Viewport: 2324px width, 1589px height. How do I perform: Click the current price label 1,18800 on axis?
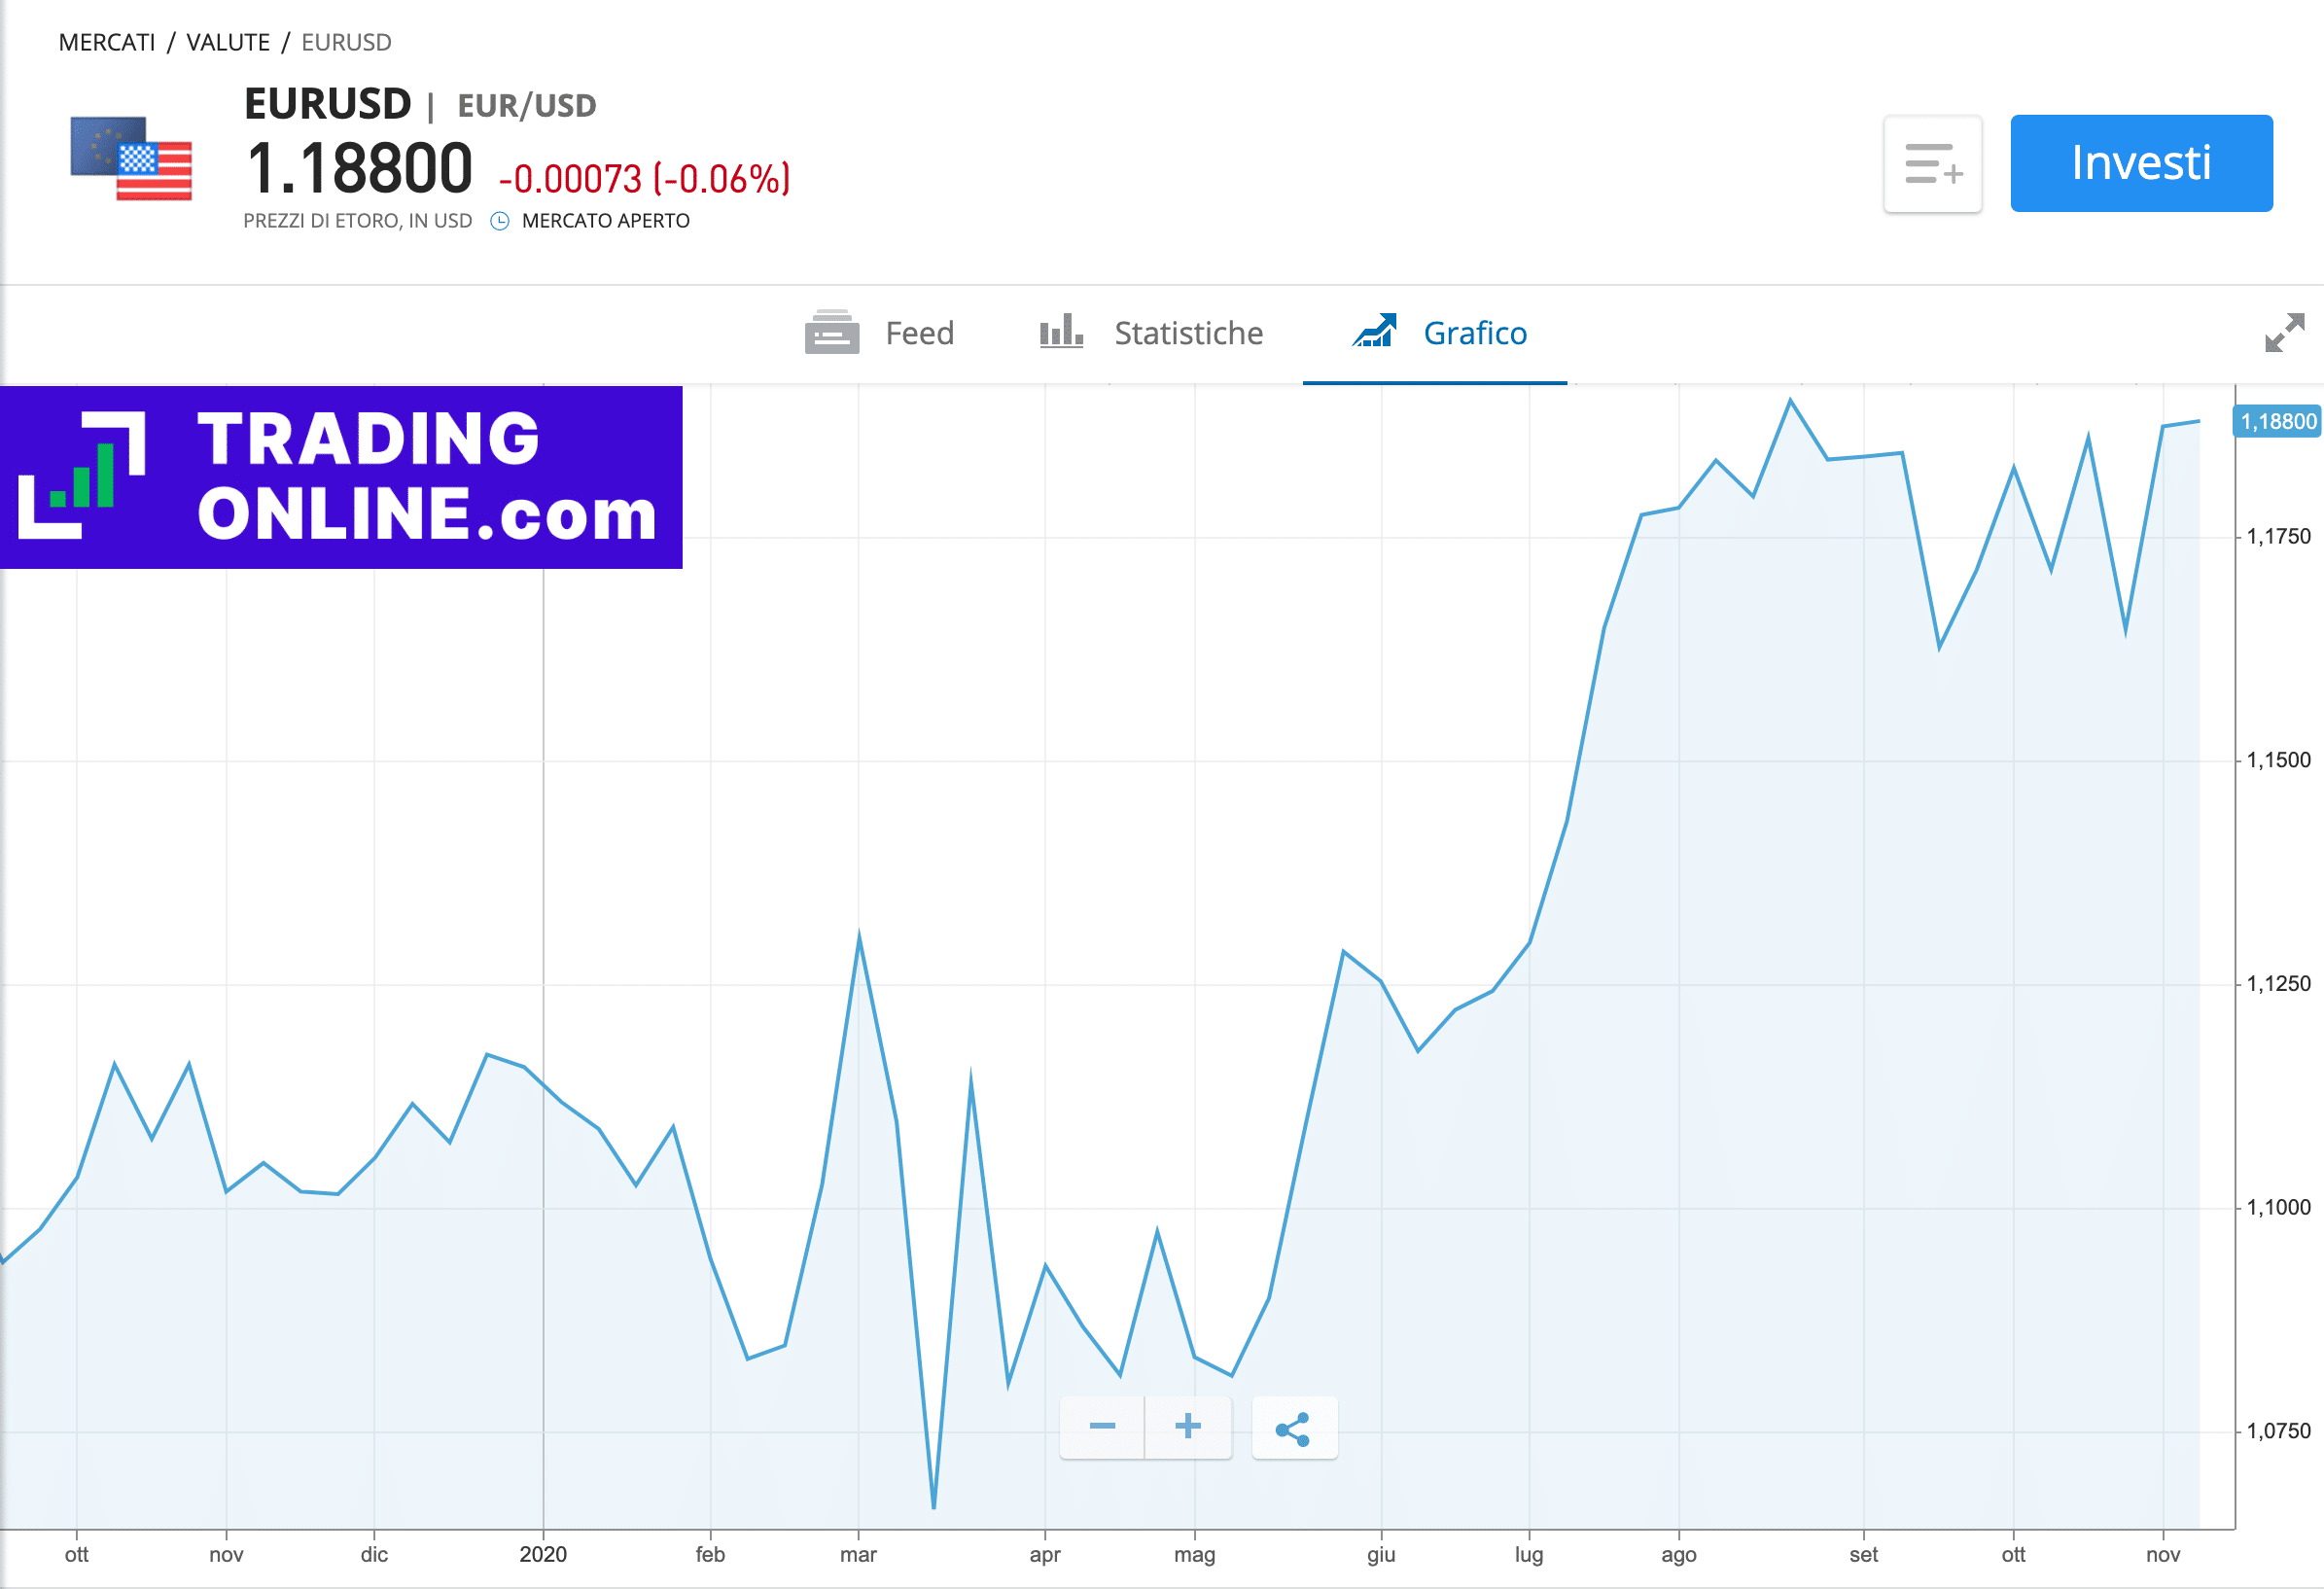click(x=2278, y=421)
